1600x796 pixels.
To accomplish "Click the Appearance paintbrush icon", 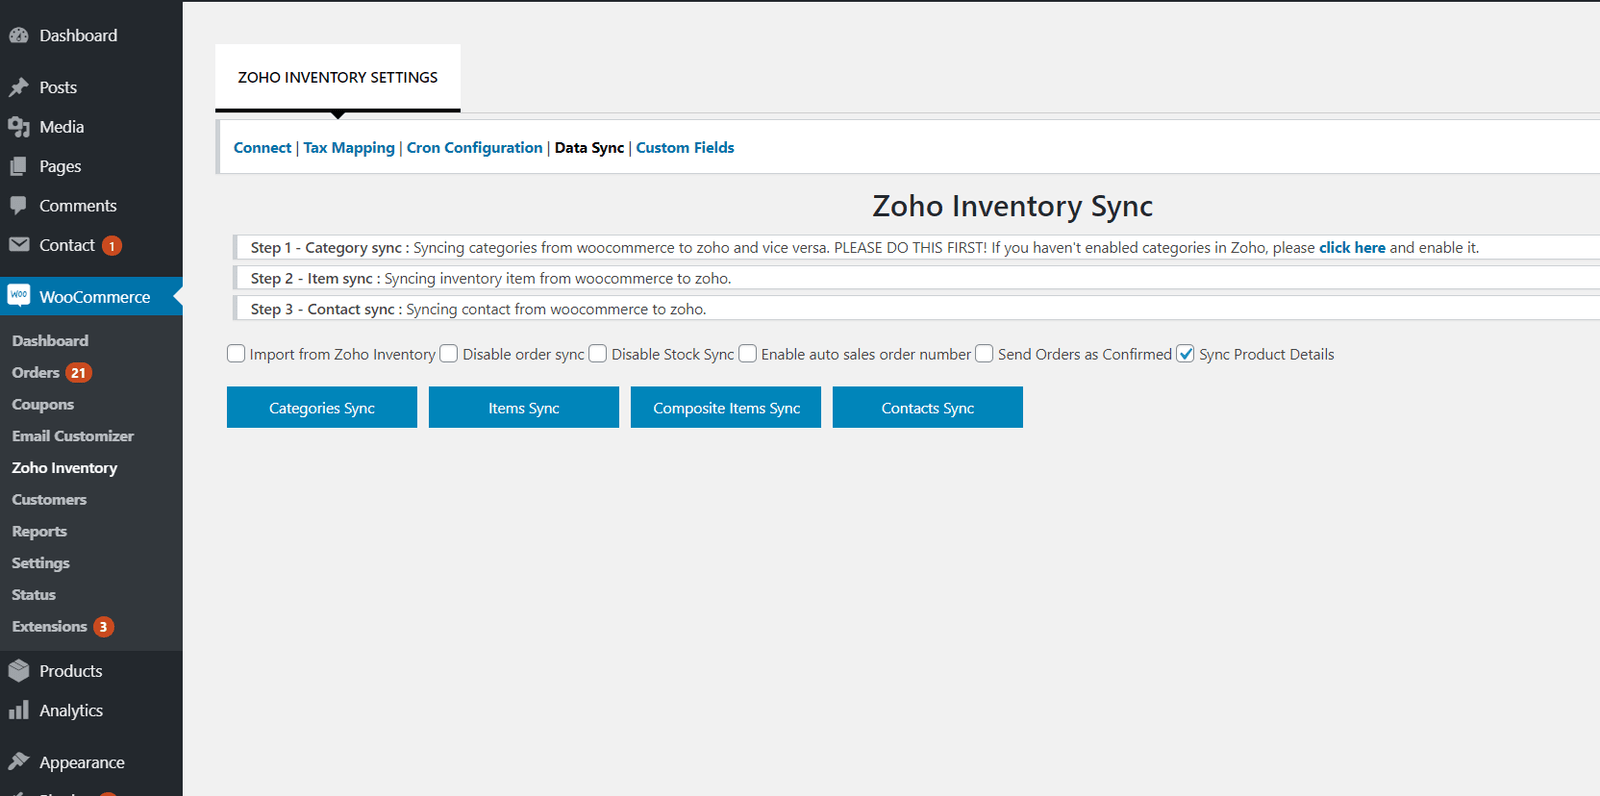I will click(x=18, y=762).
